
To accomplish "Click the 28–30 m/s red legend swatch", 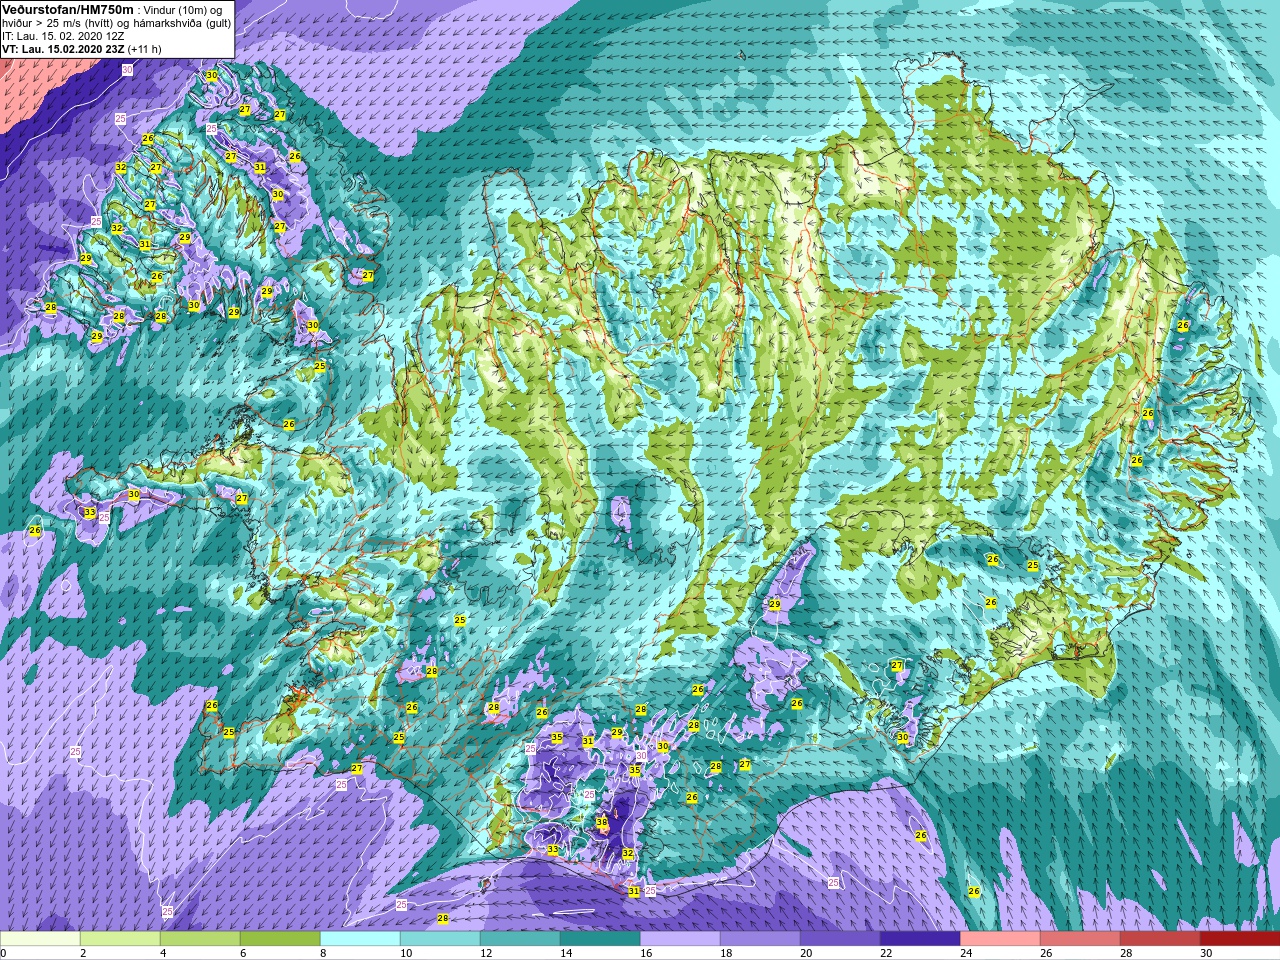I will (1160, 939).
